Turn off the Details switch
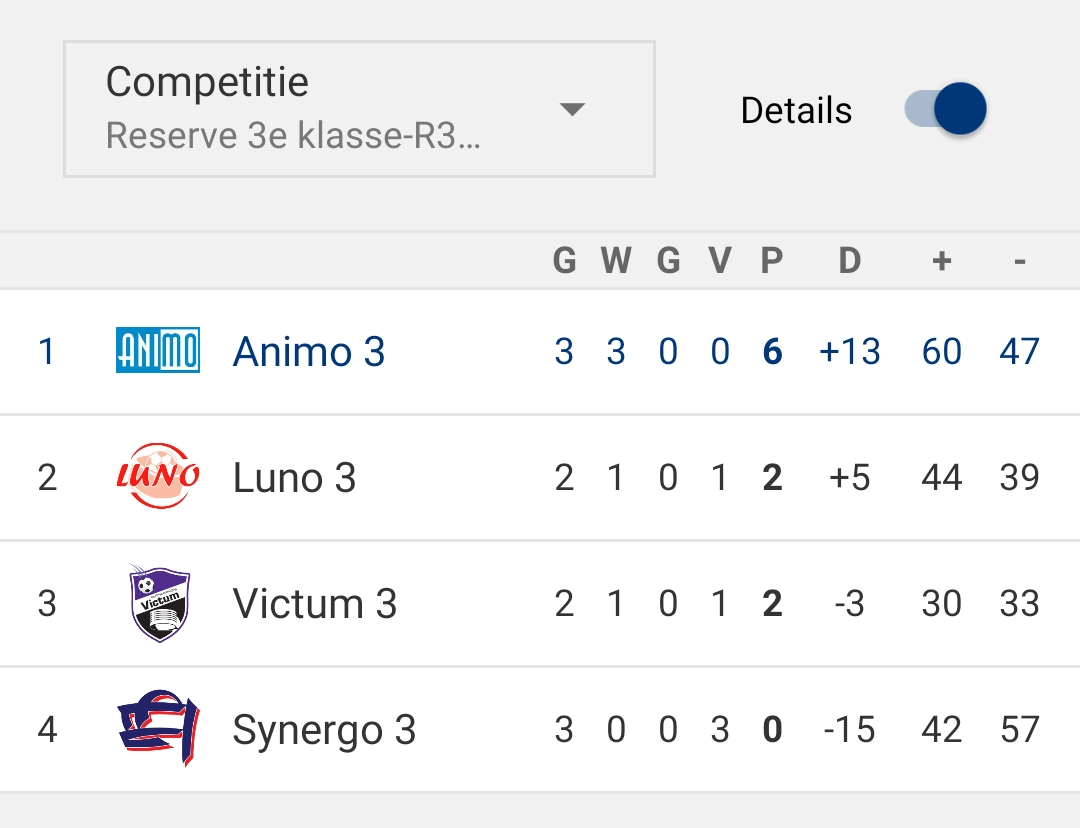 (x=945, y=109)
